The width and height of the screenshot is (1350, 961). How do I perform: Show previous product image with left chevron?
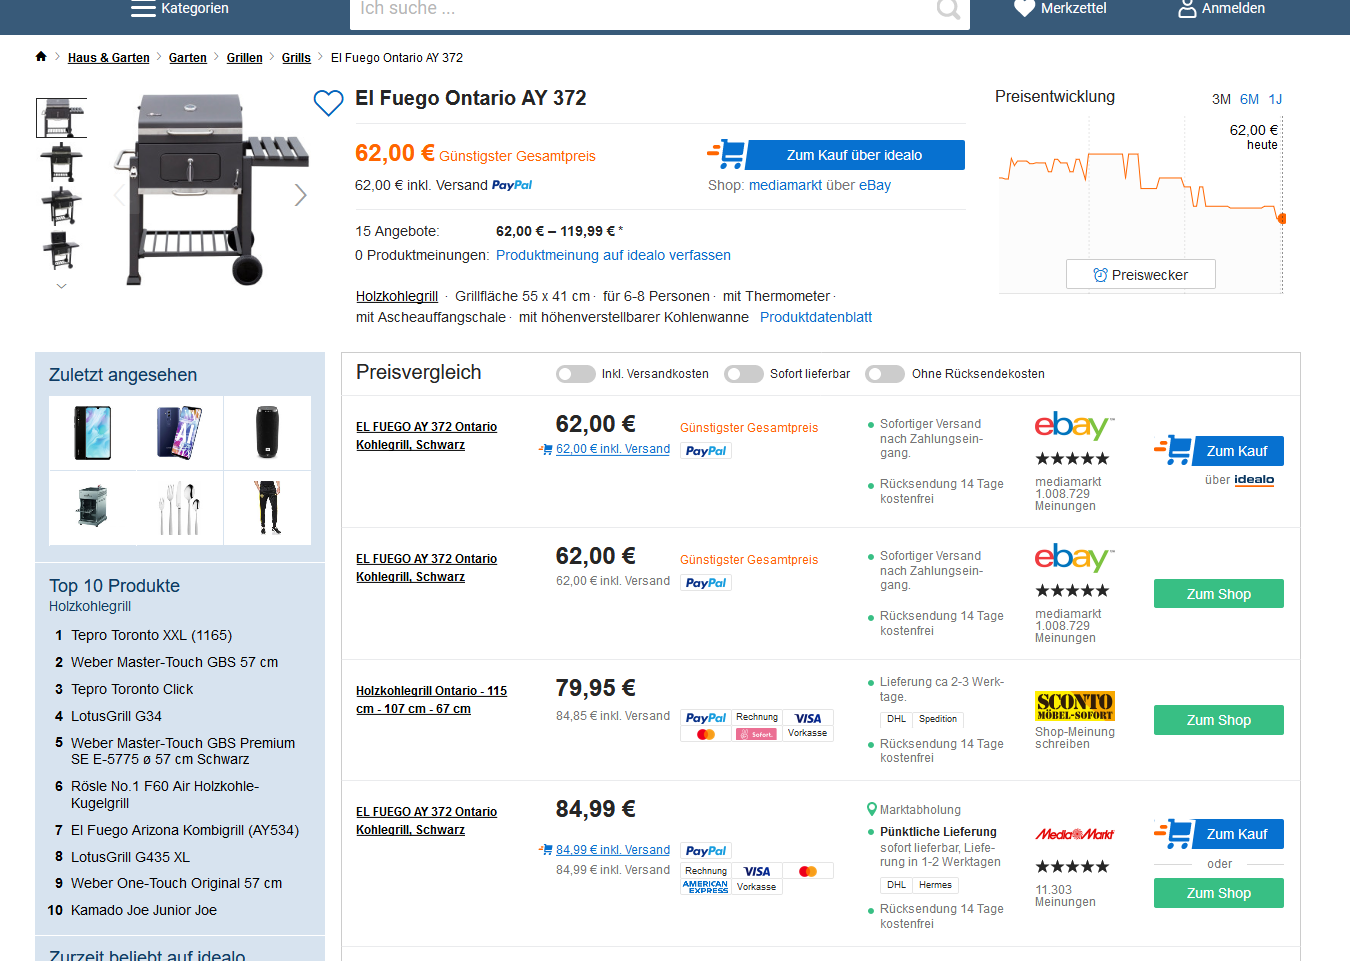coord(120,195)
